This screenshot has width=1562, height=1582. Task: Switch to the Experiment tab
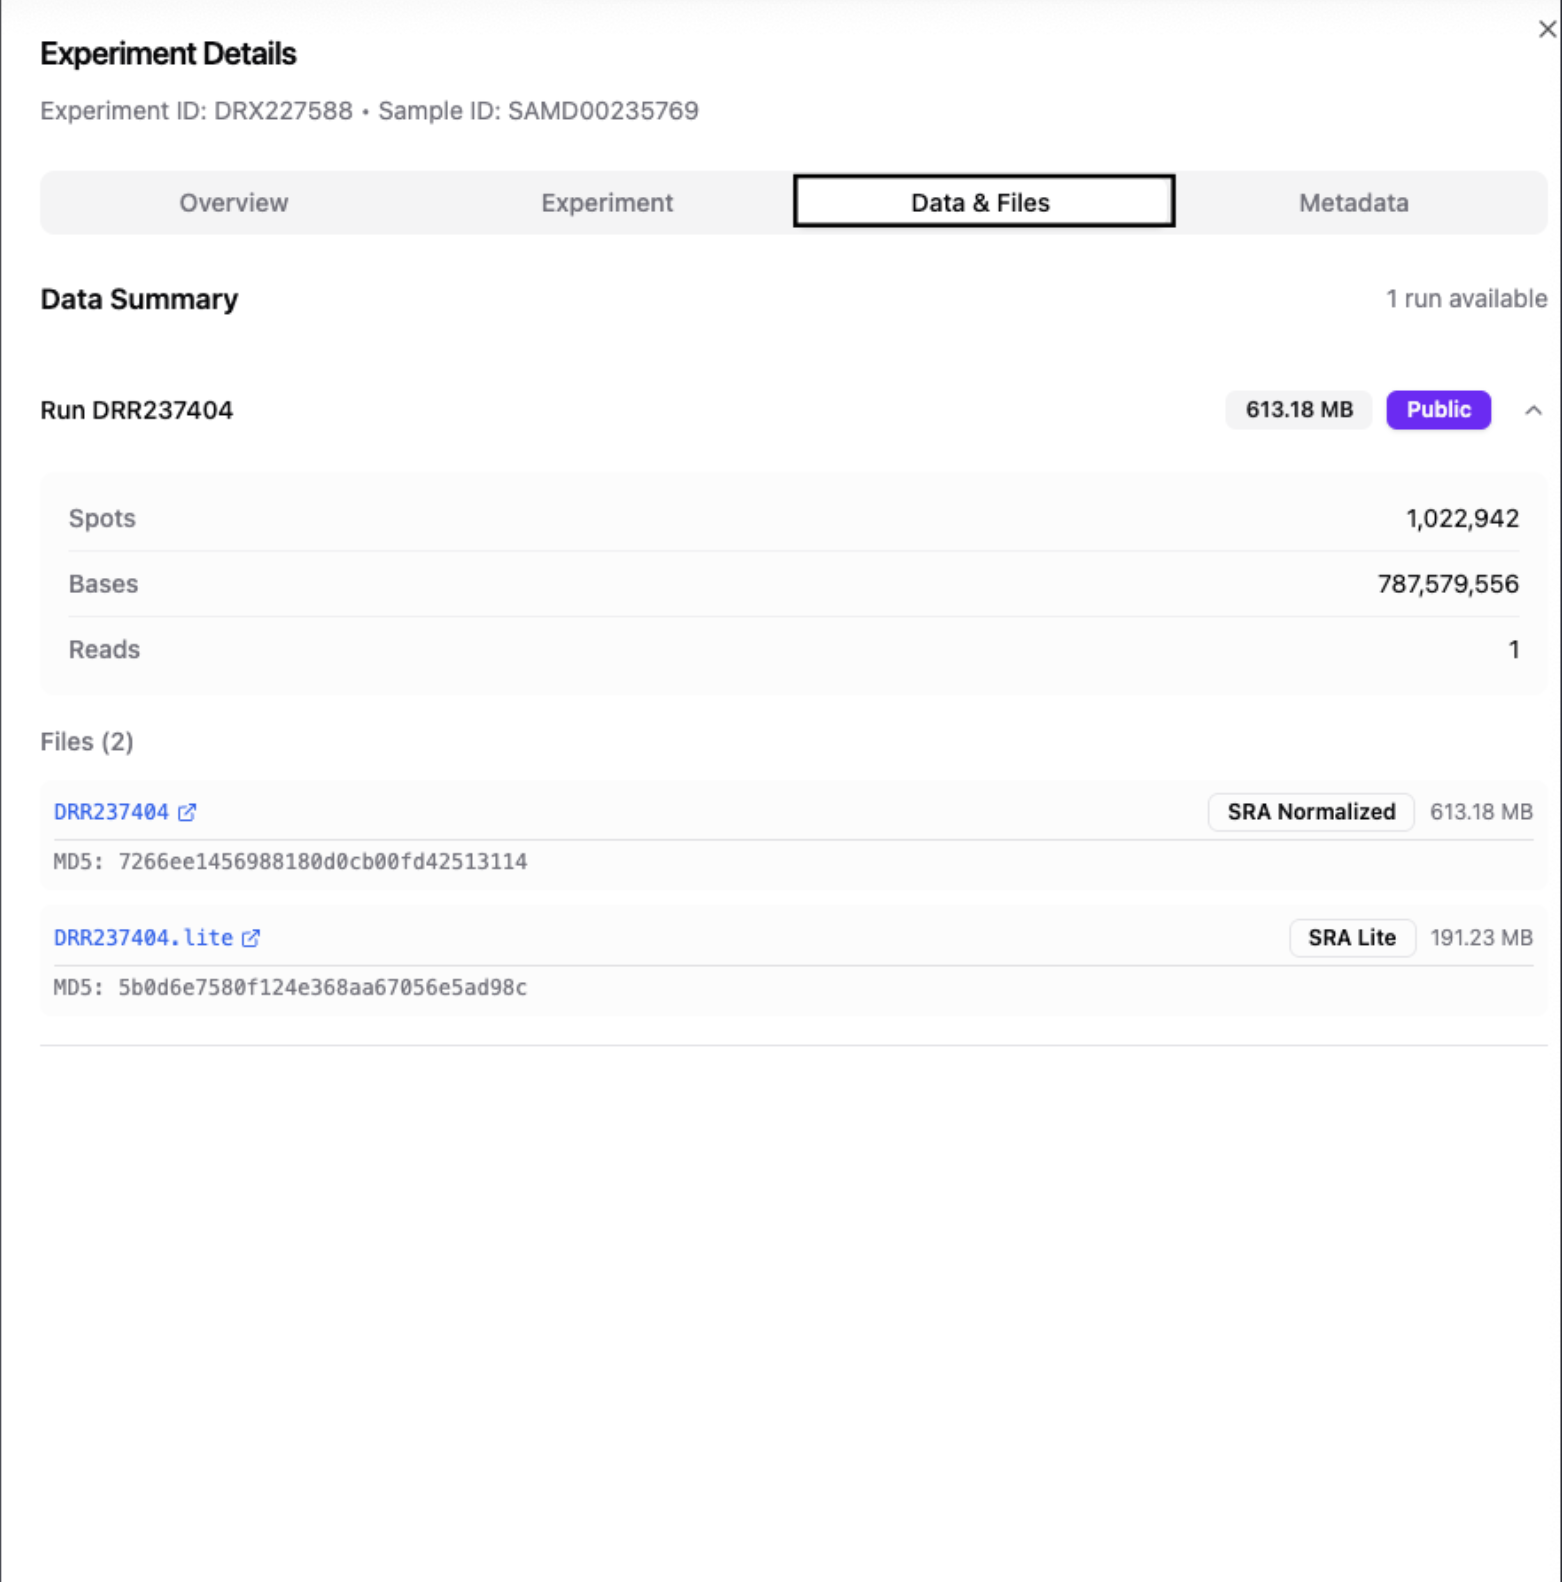point(606,203)
